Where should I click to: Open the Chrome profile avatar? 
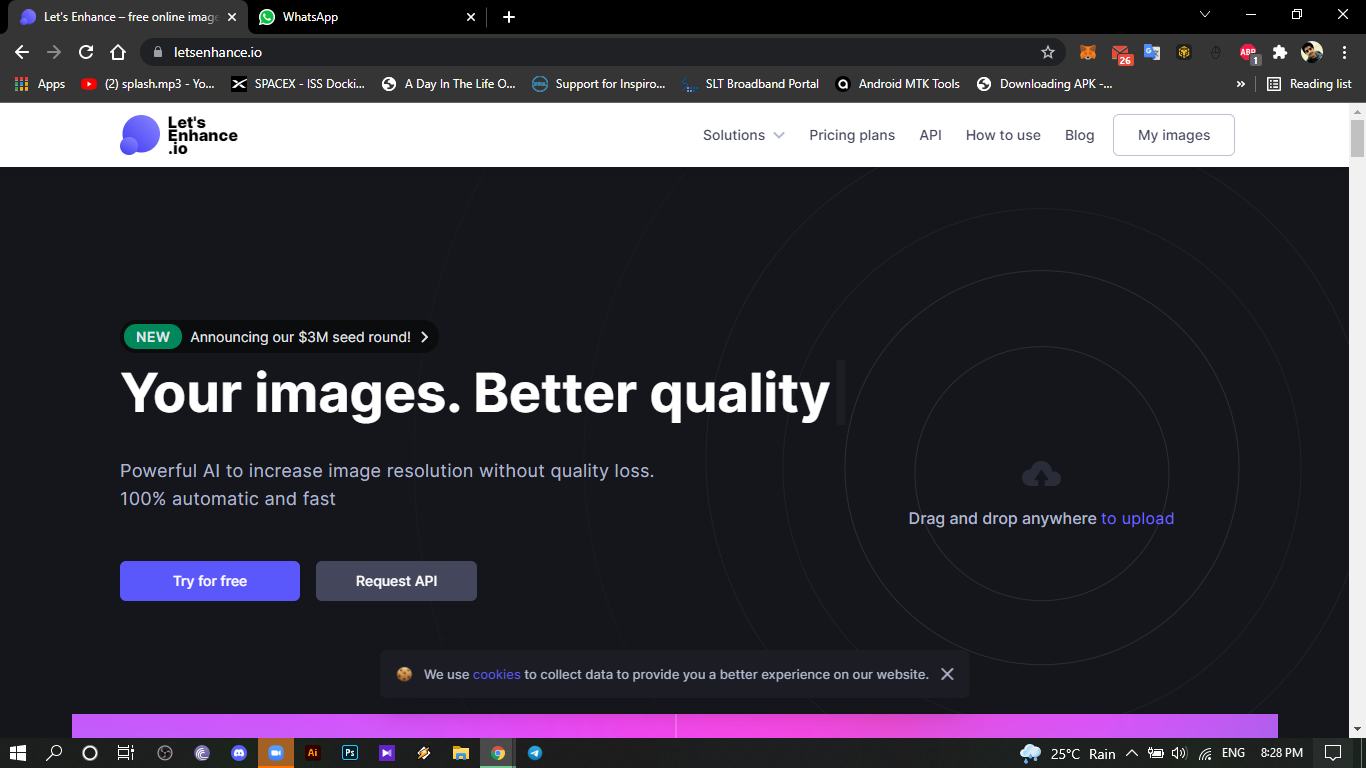click(x=1312, y=52)
